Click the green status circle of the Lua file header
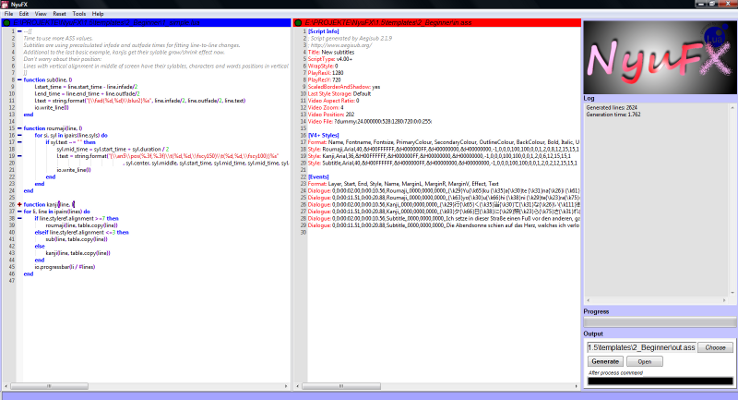 click(7, 23)
